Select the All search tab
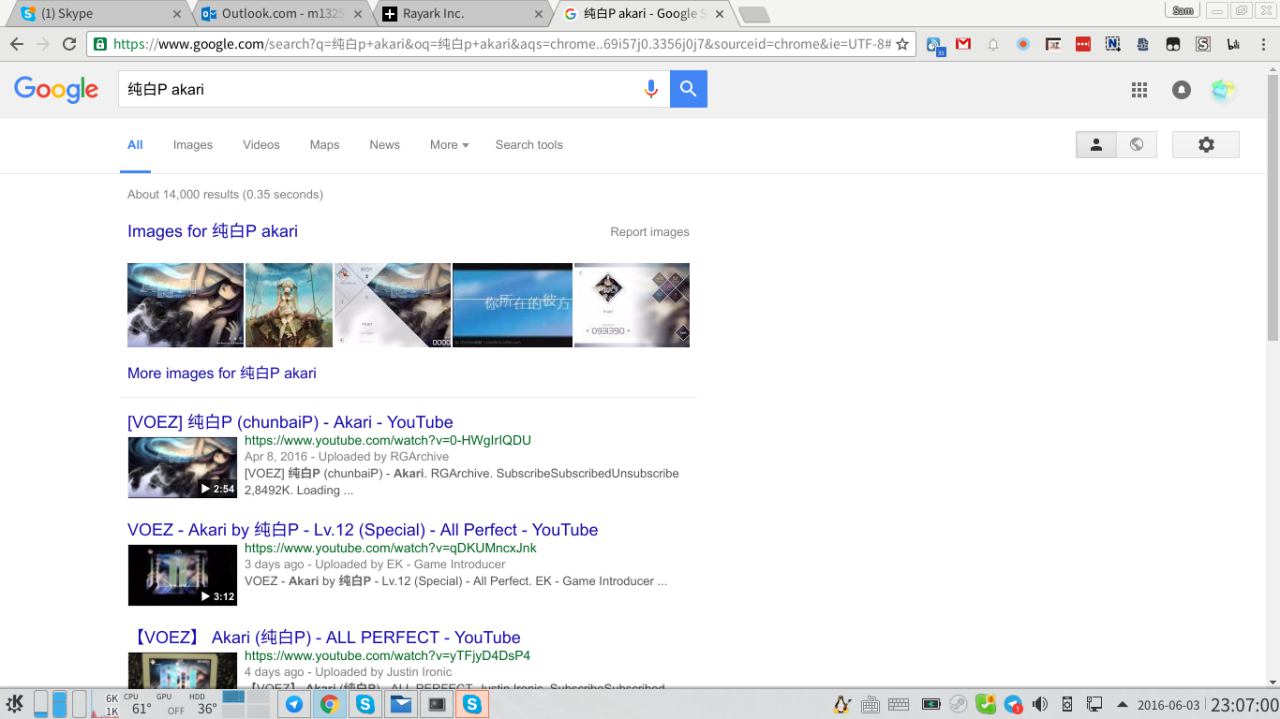 point(135,145)
